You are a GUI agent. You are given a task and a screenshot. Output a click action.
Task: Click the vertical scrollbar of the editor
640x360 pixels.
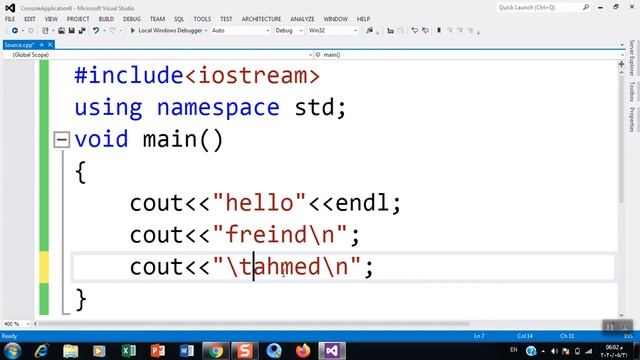621,139
